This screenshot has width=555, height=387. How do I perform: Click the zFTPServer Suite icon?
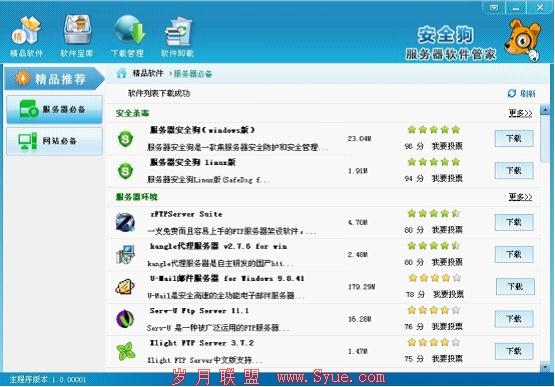click(125, 222)
